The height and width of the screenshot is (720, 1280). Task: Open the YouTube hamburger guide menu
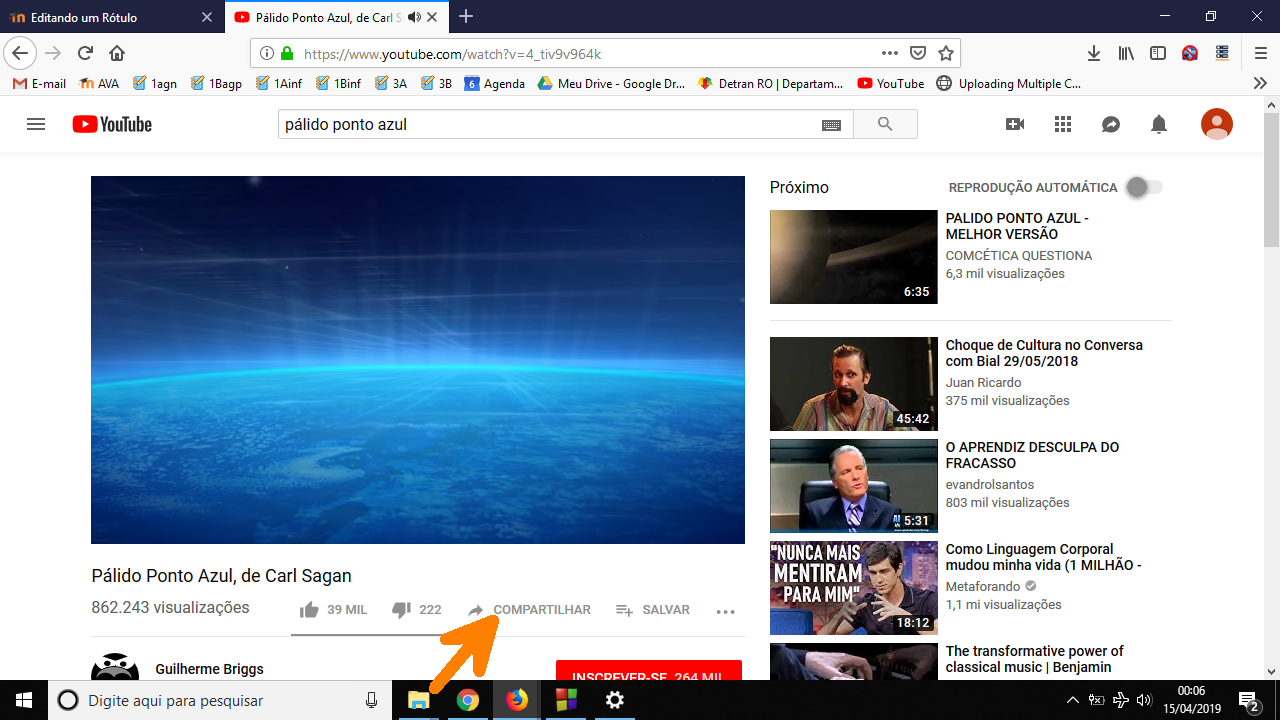pos(36,124)
